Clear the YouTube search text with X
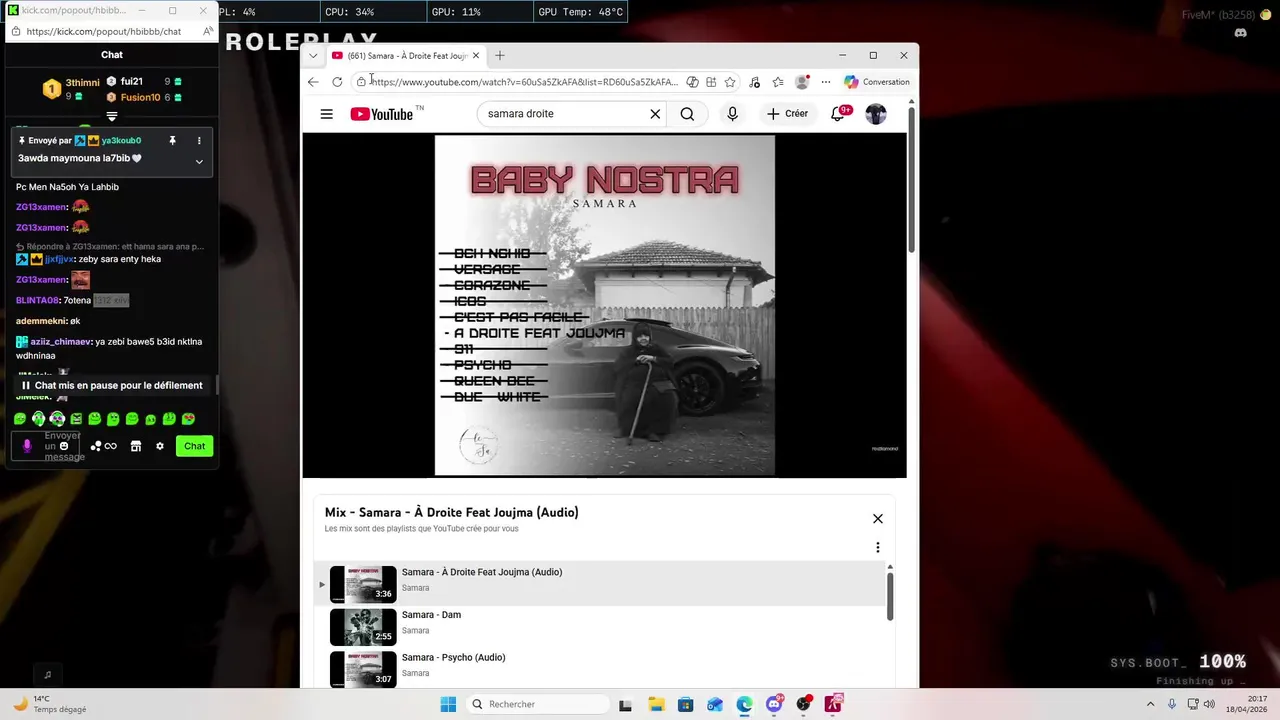This screenshot has height=720, width=1280. click(x=655, y=114)
